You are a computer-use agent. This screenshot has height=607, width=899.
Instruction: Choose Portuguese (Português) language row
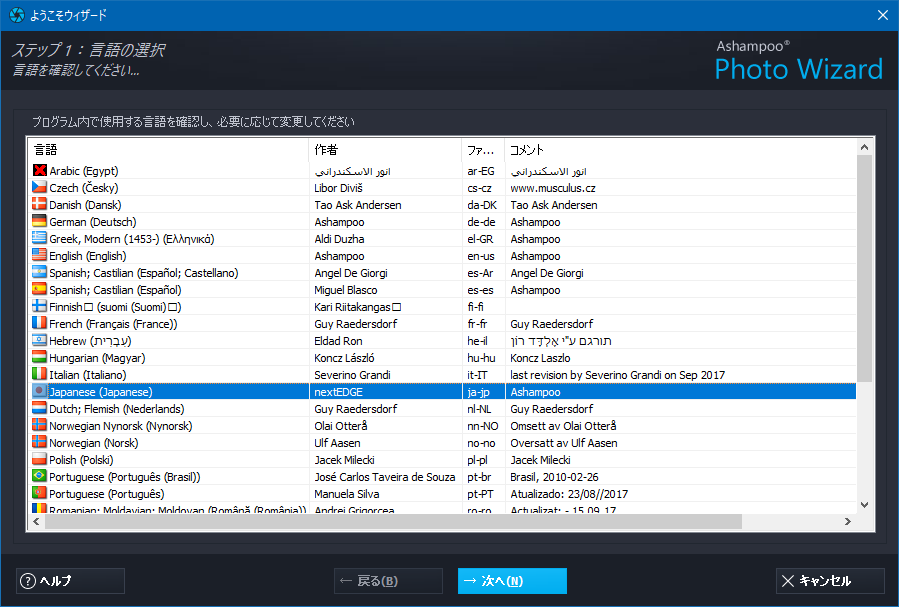[442, 494]
